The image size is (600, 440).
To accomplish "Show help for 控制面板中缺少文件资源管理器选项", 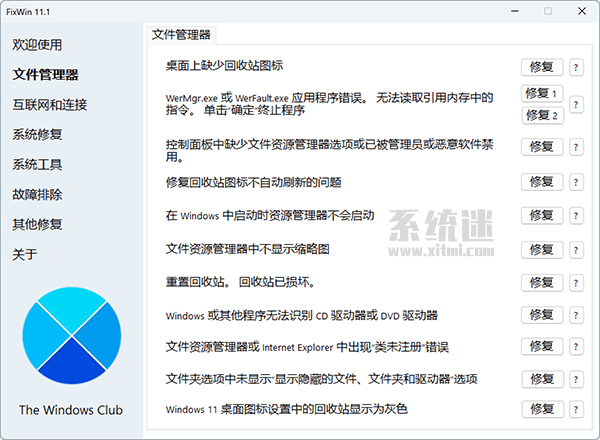I will (576, 147).
